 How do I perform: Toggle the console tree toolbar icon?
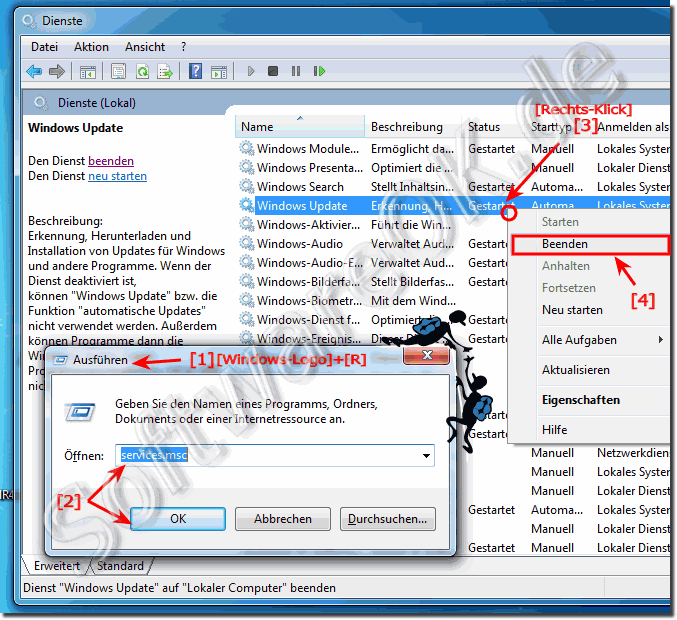[88, 72]
